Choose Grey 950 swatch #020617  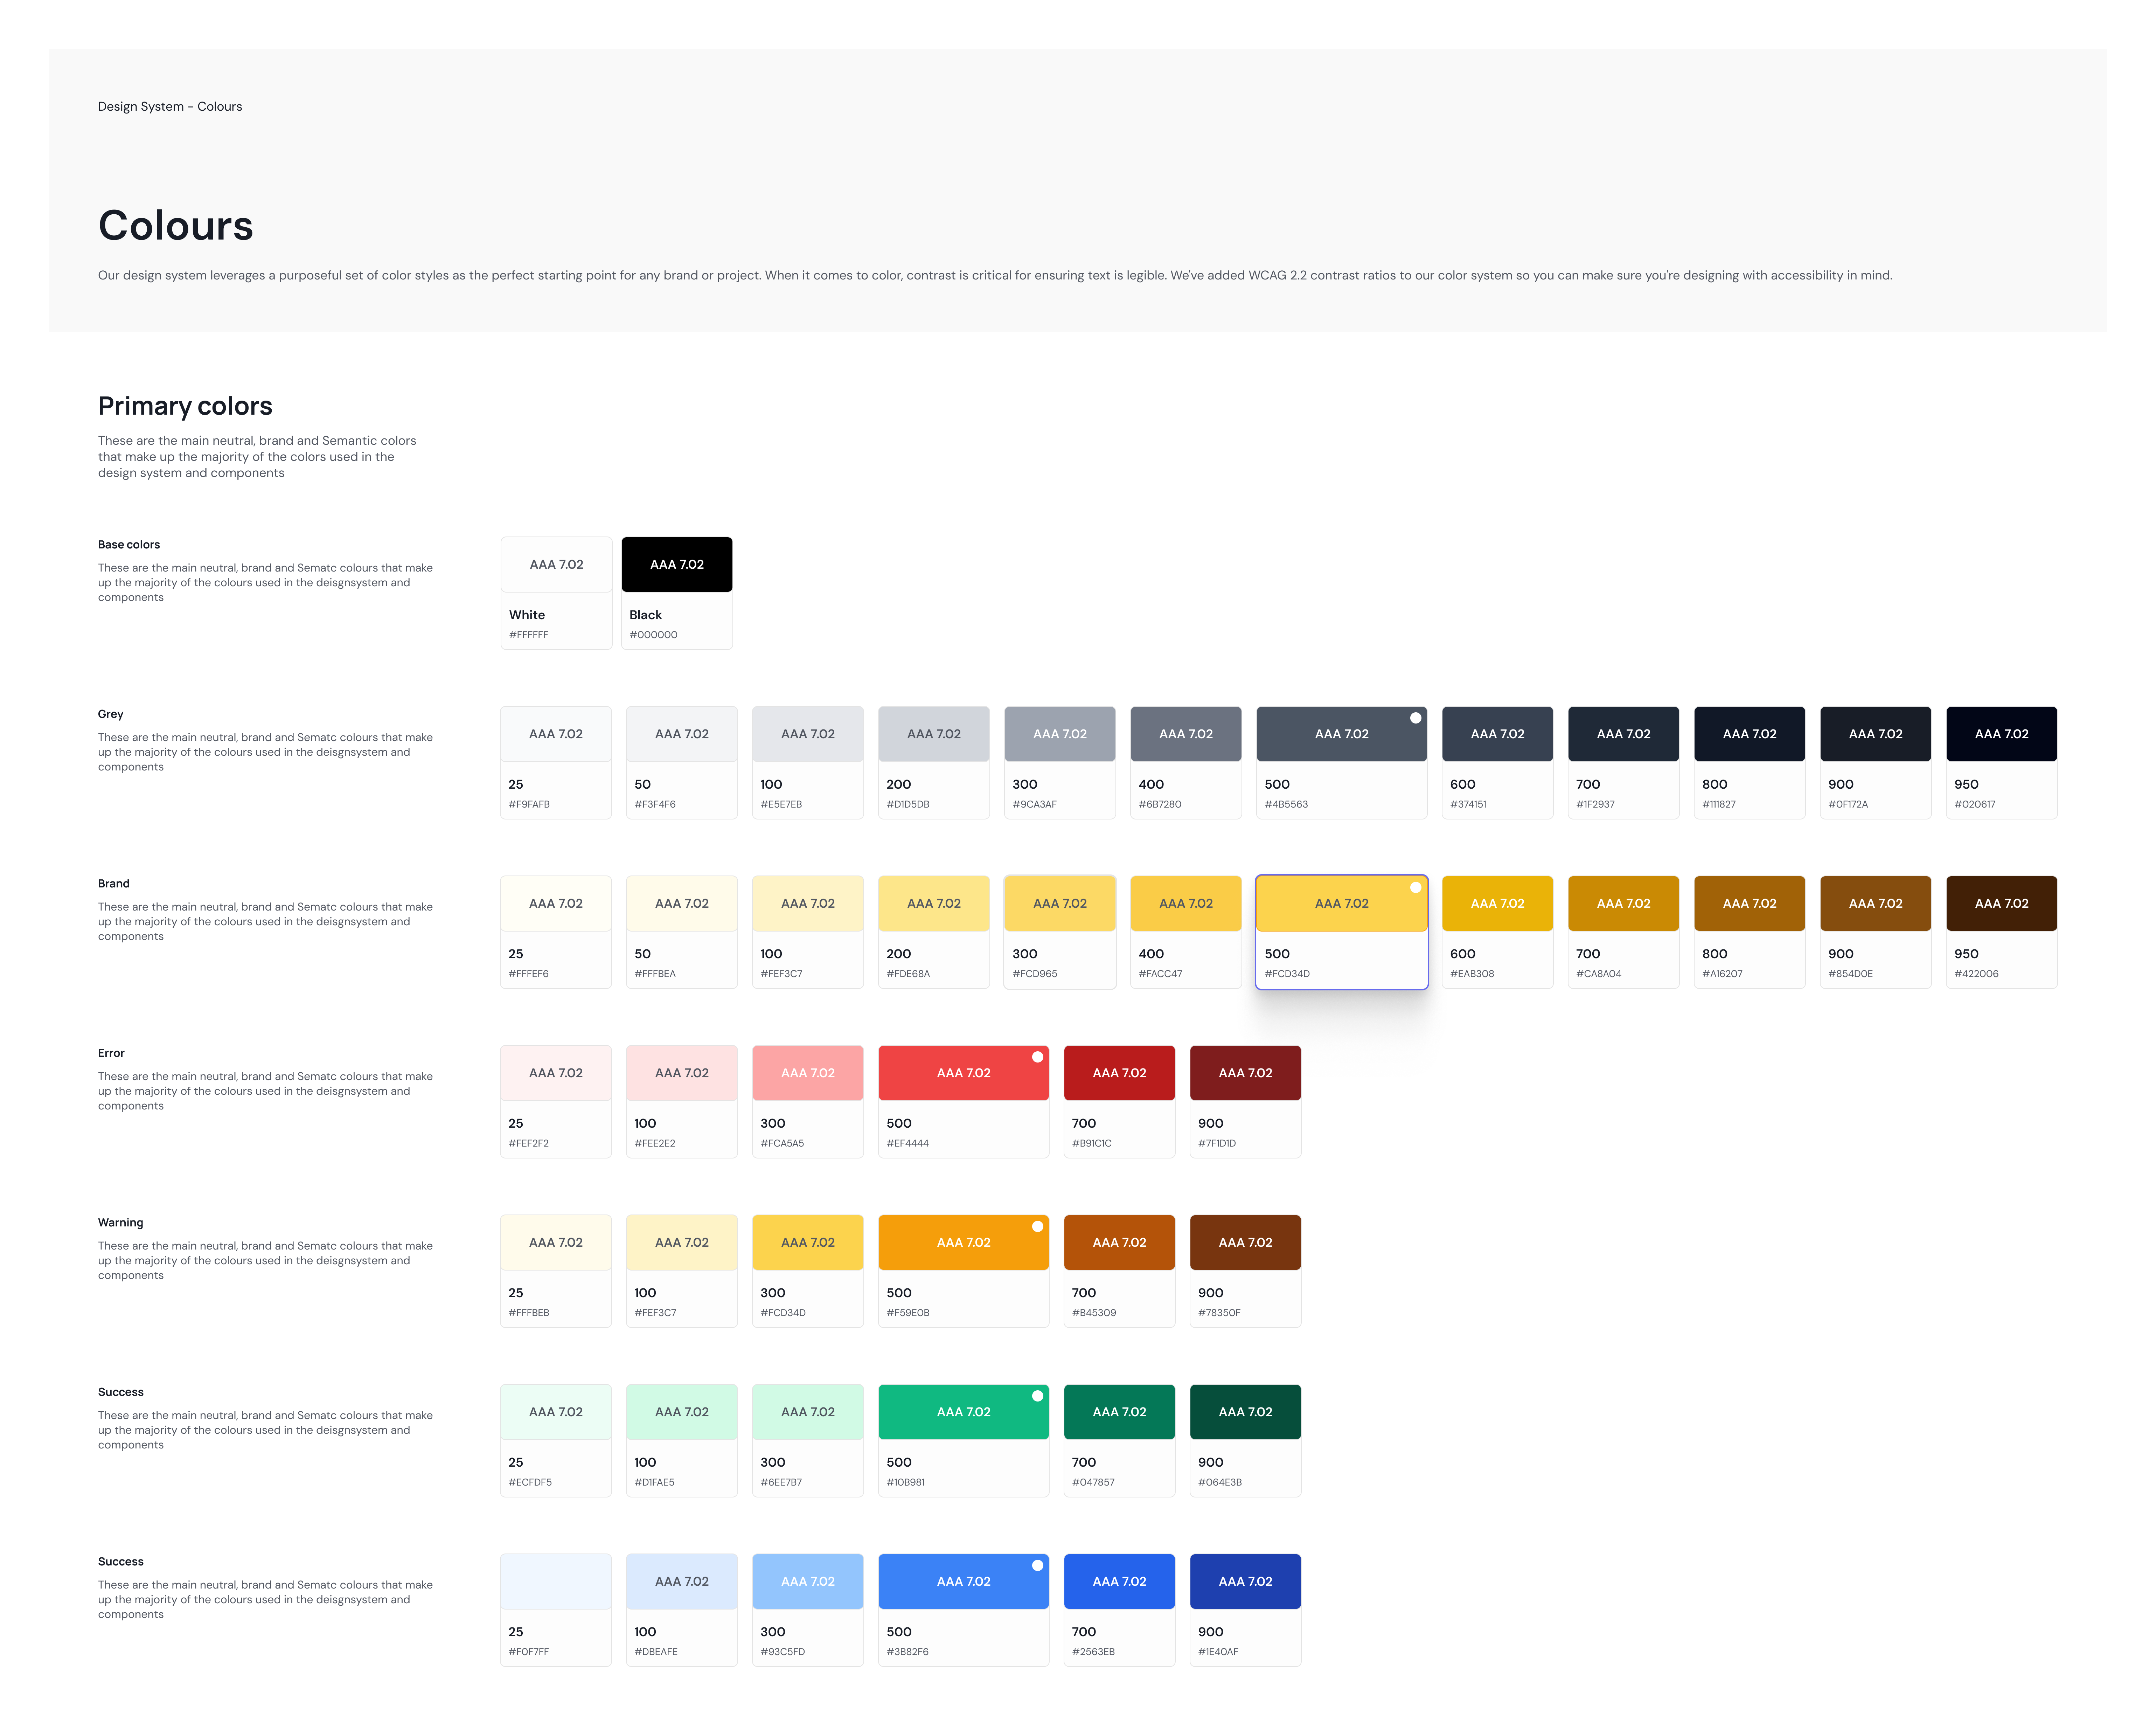coord(2002,763)
